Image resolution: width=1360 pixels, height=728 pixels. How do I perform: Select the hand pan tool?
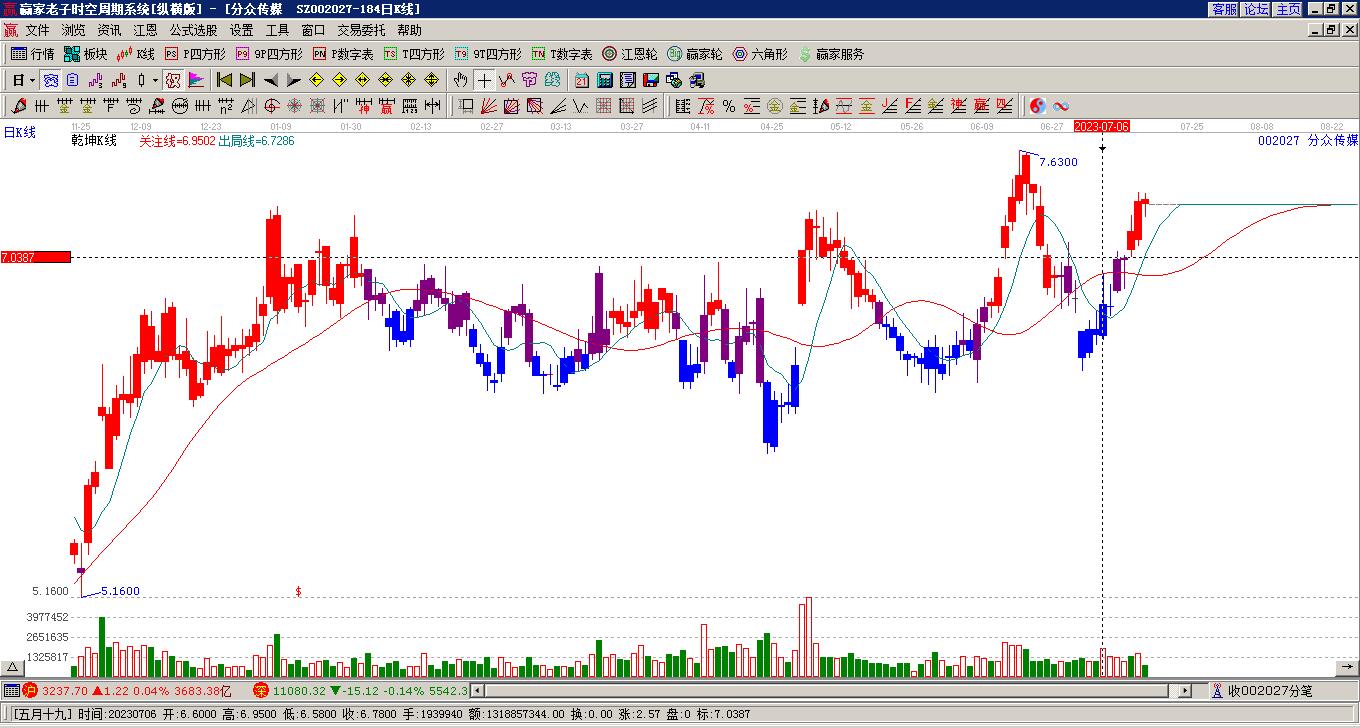(x=460, y=80)
